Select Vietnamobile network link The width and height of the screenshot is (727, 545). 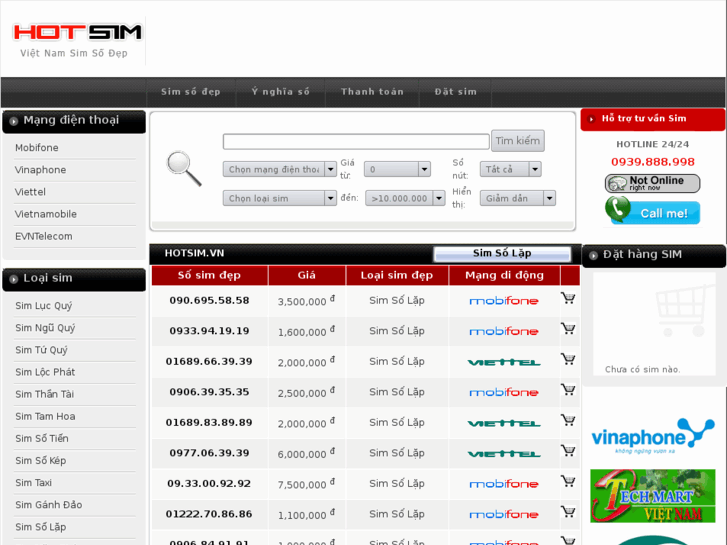tap(46, 214)
